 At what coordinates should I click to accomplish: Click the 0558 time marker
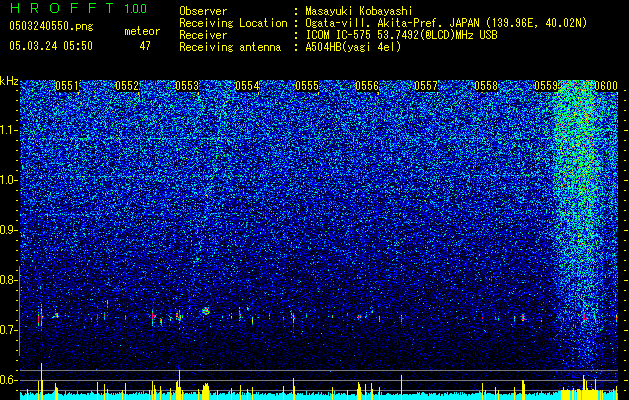486,86
